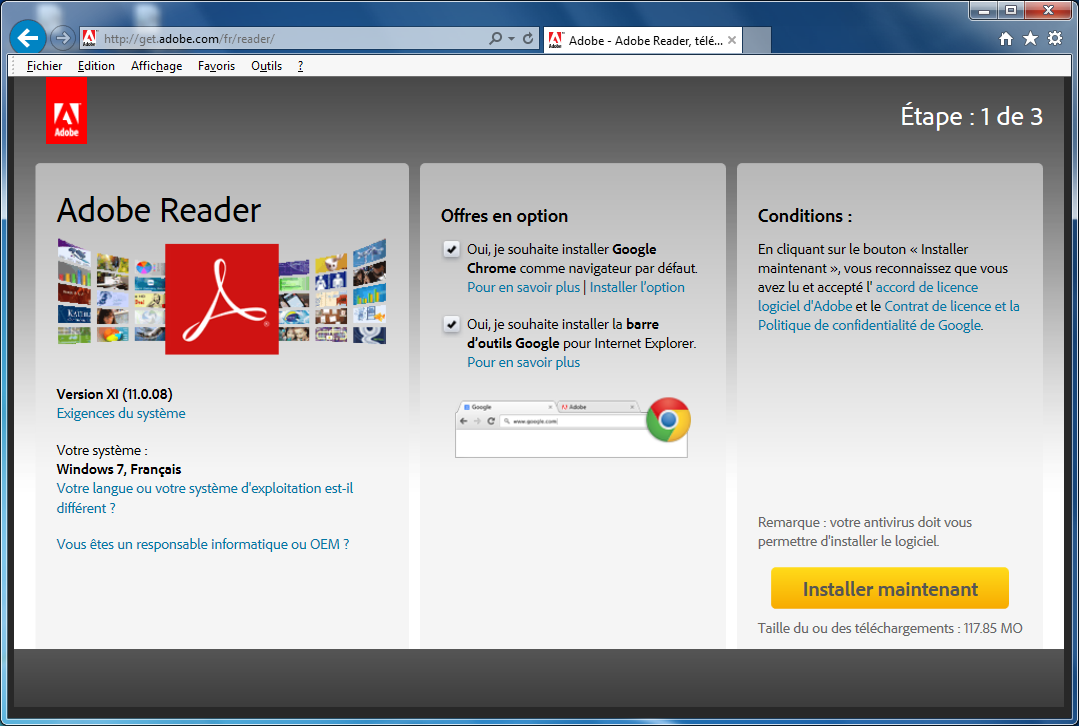This screenshot has width=1079, height=726.
Task: Click Installer l'option link
Action: (637, 288)
